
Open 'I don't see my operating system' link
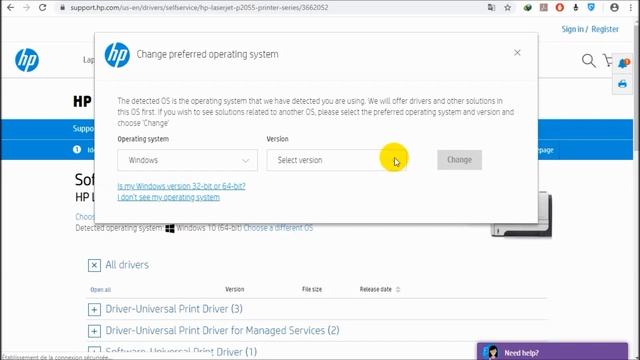[168, 197]
